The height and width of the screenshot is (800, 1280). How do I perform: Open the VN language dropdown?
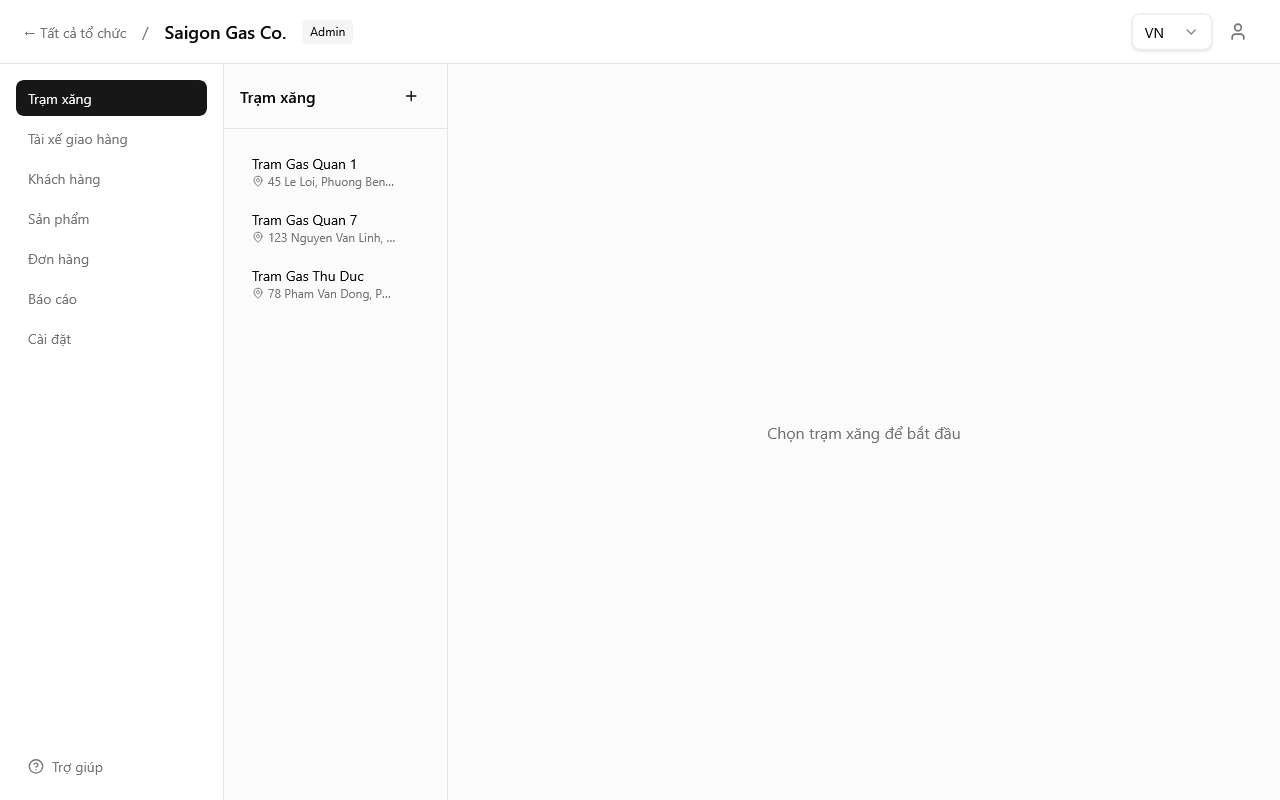point(1170,32)
